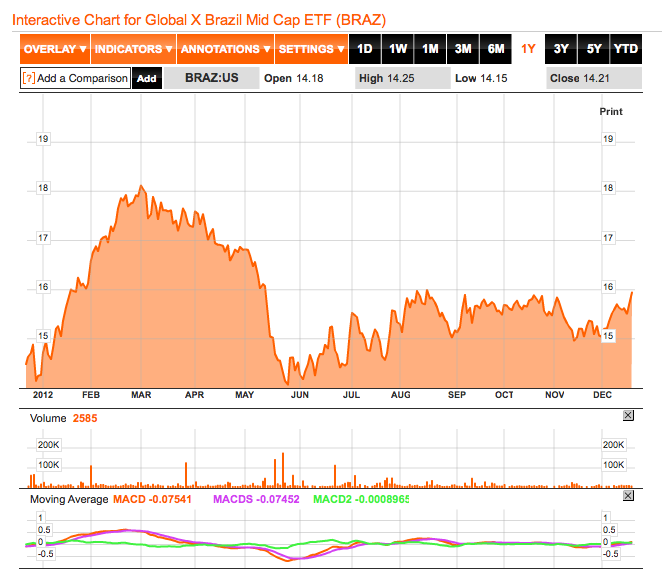Click the Open 14.18 value
Screen dimensions: 669x586
pos(294,78)
